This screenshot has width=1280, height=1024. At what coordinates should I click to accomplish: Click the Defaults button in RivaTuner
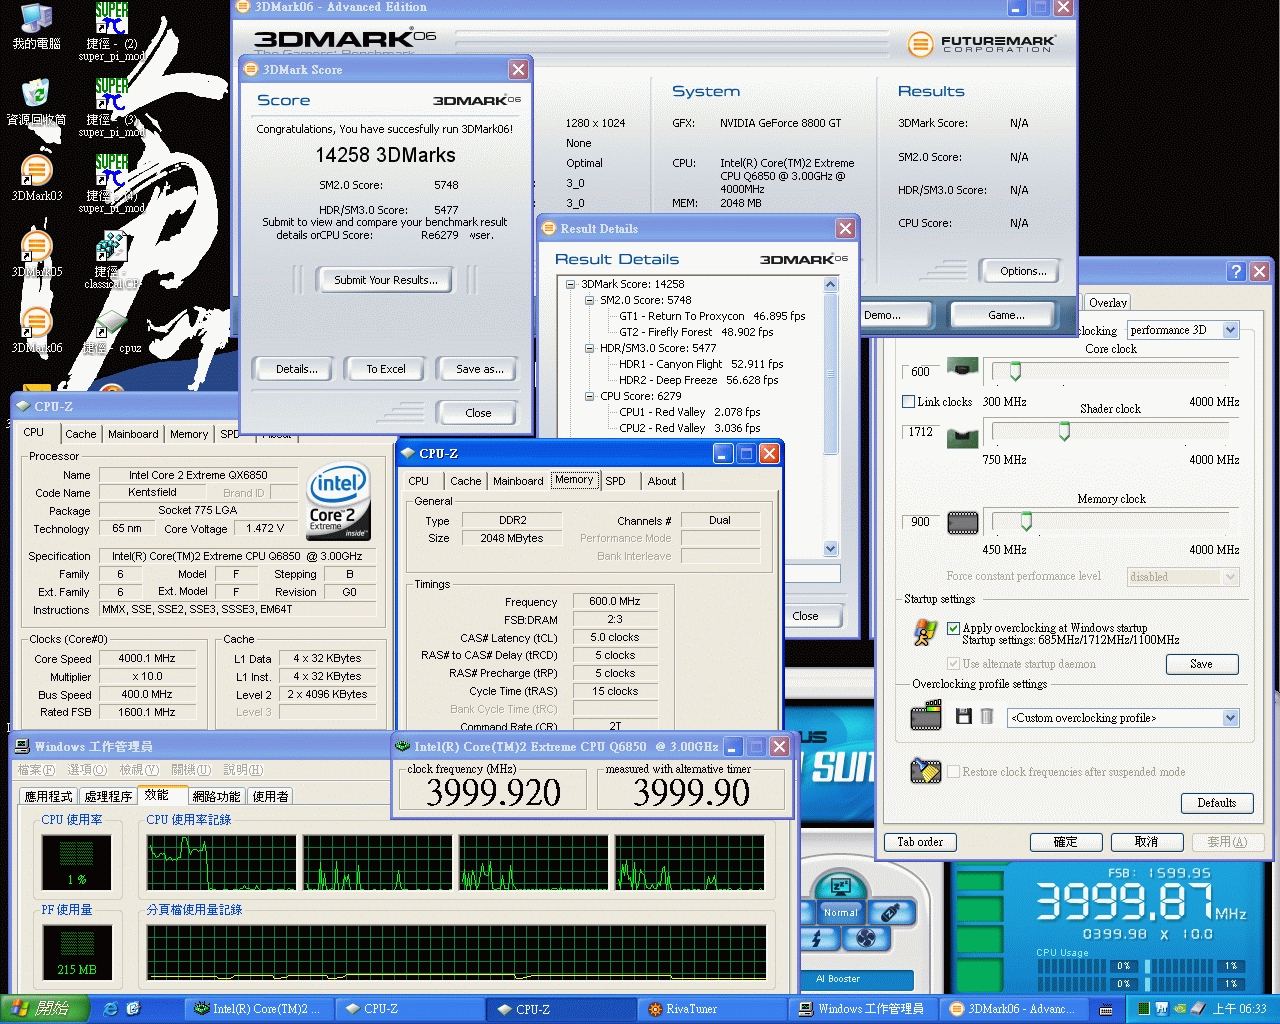(1216, 803)
